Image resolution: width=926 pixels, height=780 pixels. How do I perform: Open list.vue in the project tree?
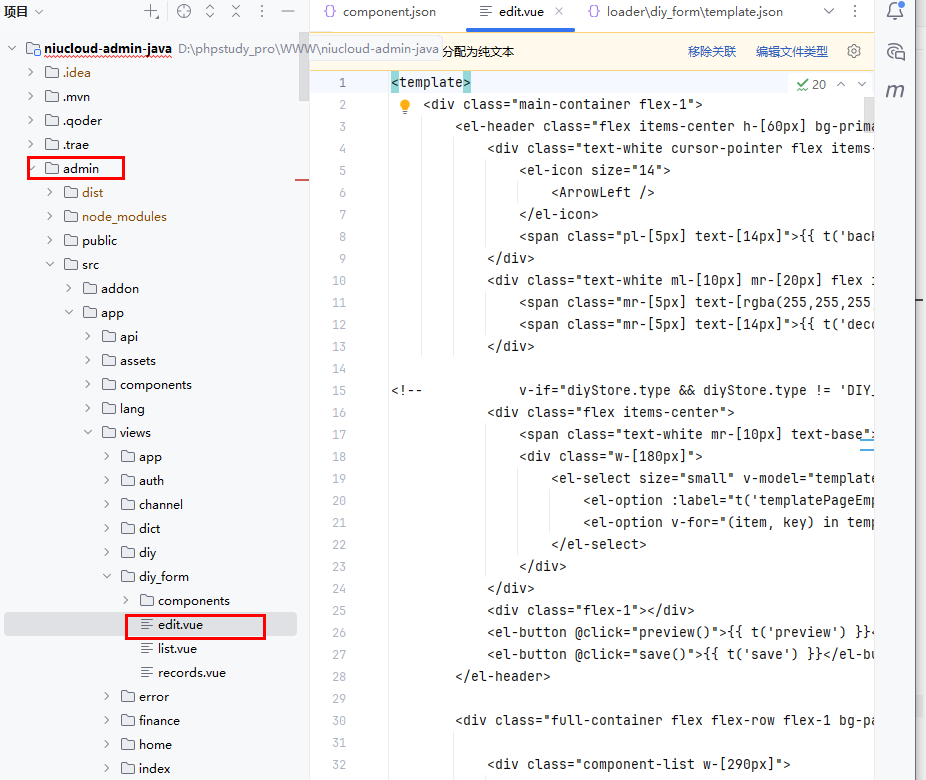[176, 649]
